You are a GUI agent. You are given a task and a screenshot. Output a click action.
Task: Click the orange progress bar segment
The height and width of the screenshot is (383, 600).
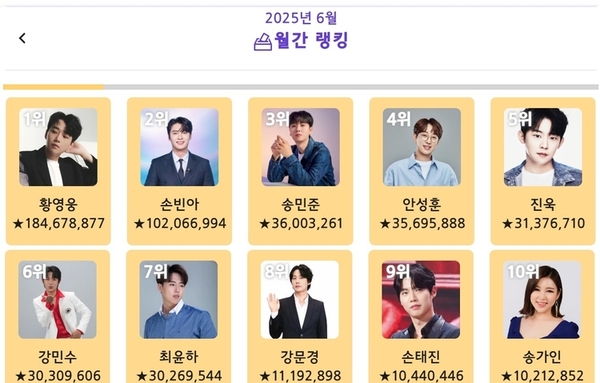(53, 87)
